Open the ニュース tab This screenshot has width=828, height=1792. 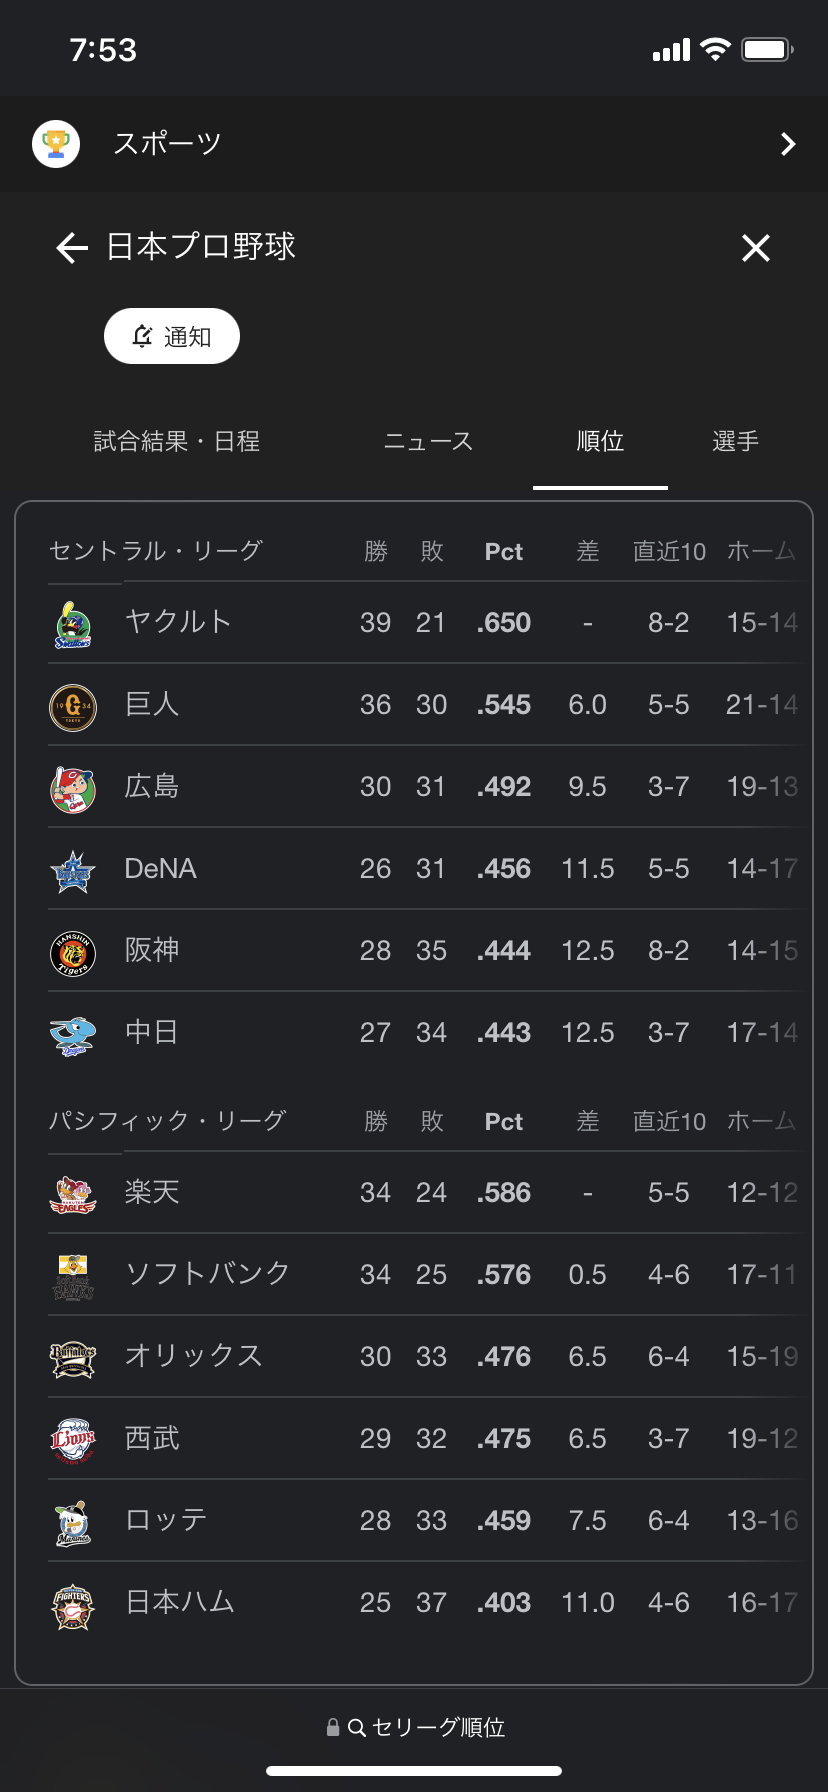coord(429,441)
